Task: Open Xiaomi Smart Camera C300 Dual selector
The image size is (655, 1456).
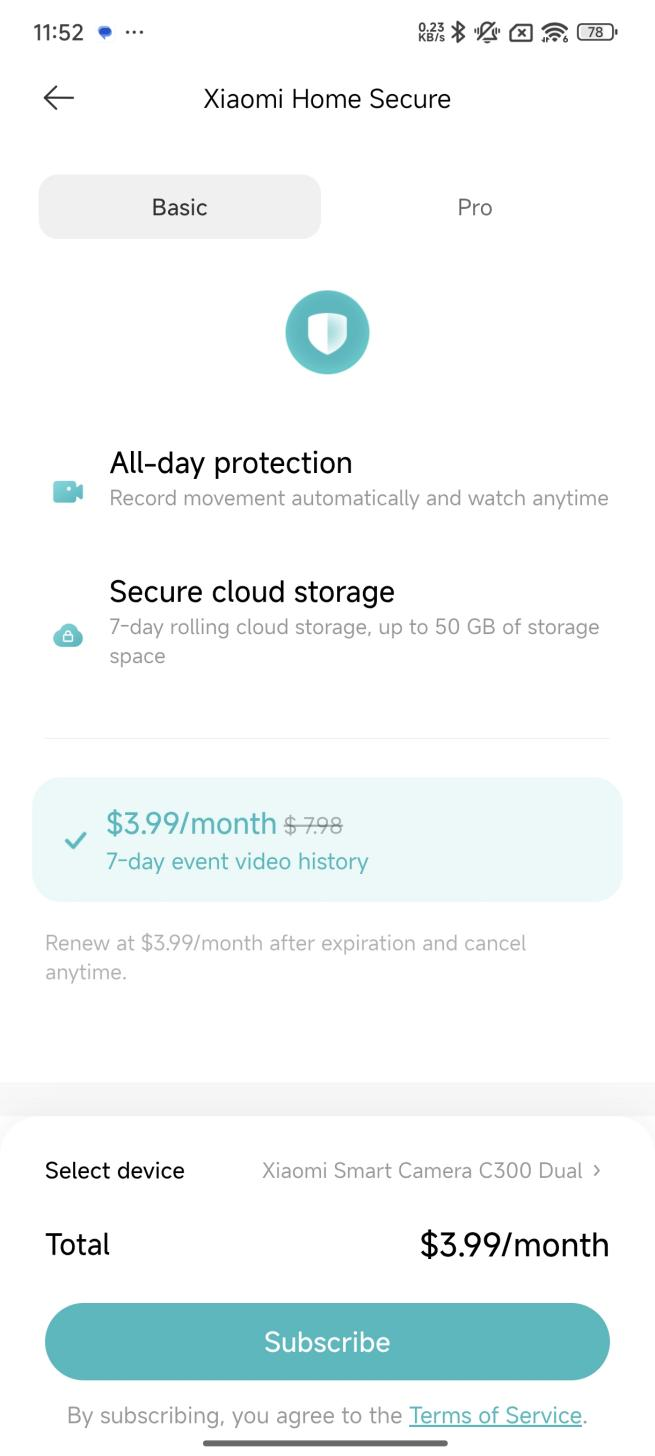Action: tap(422, 1171)
